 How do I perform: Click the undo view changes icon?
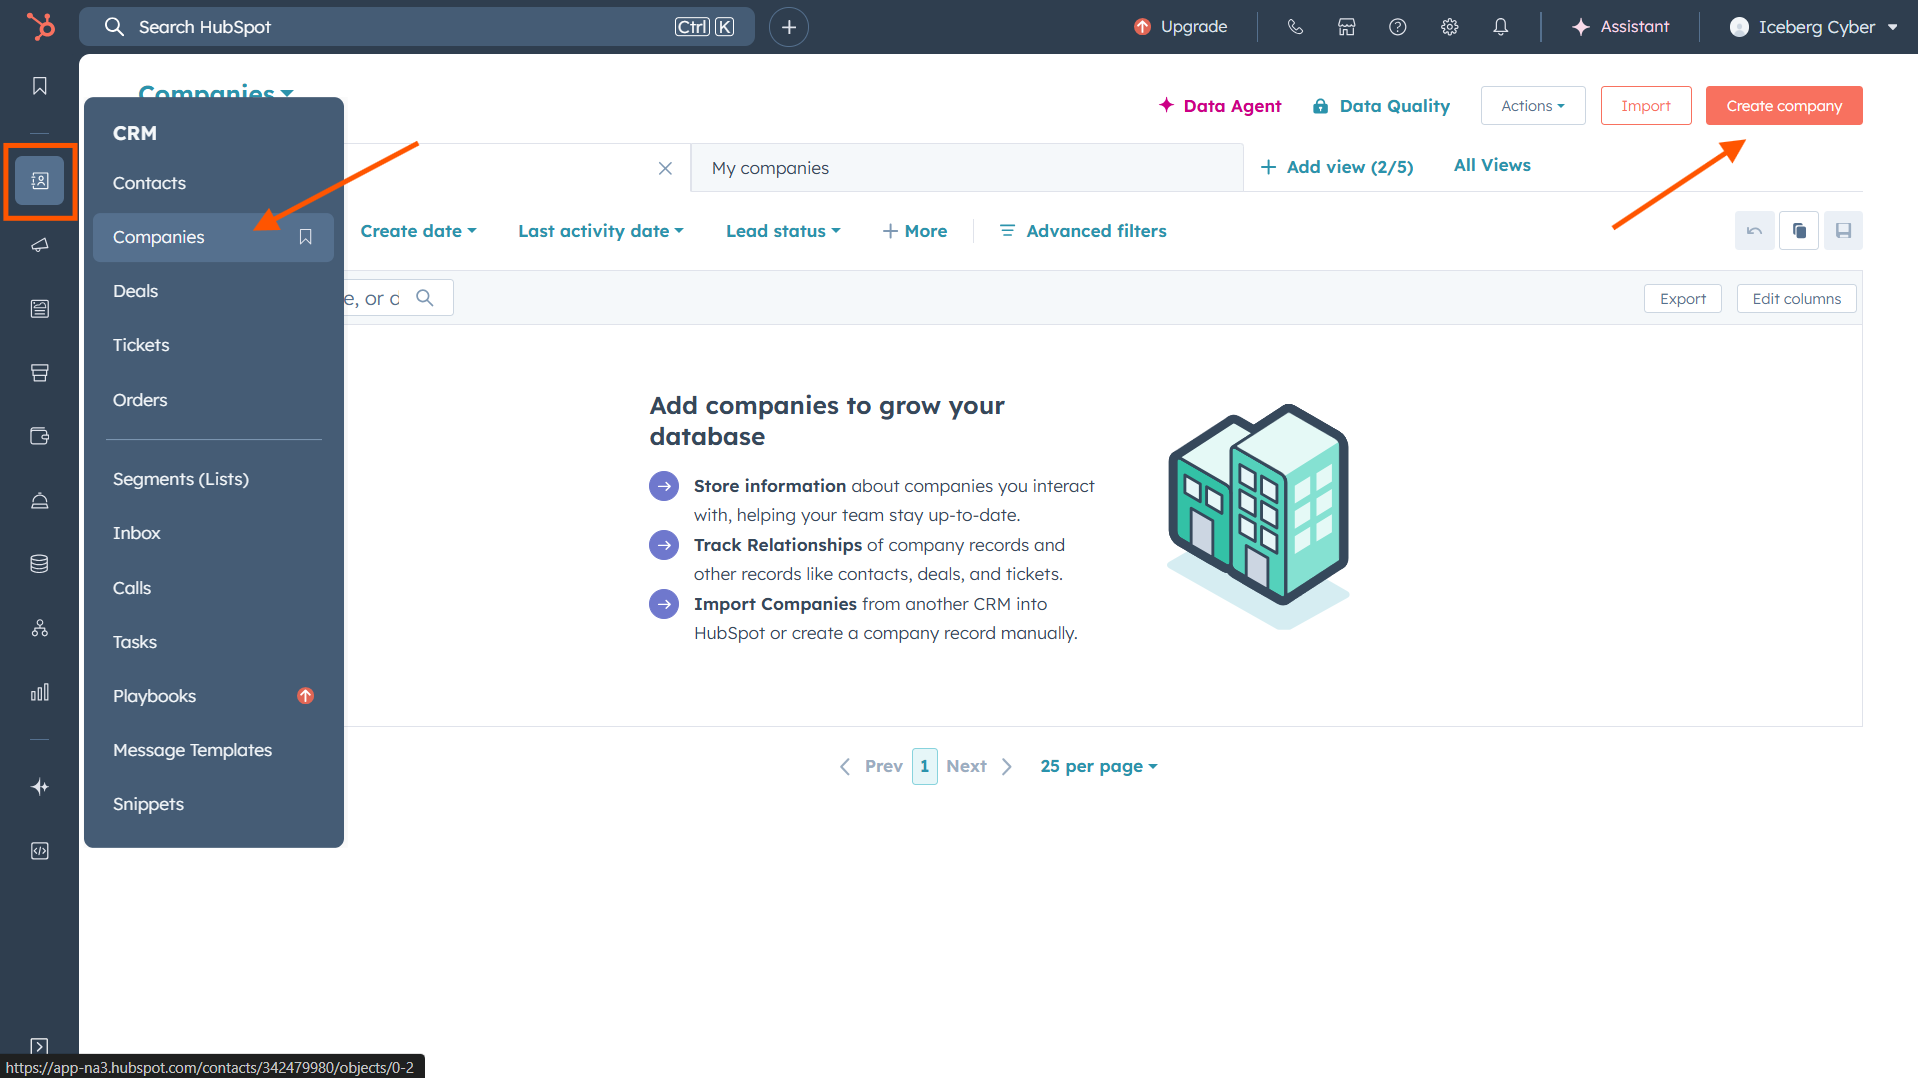[x=1755, y=231]
